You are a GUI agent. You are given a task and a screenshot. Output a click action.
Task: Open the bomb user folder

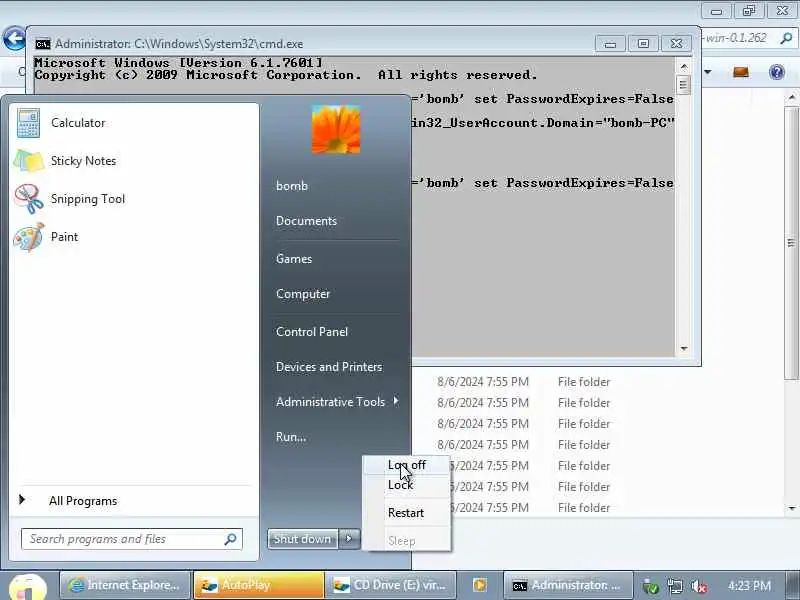click(292, 186)
